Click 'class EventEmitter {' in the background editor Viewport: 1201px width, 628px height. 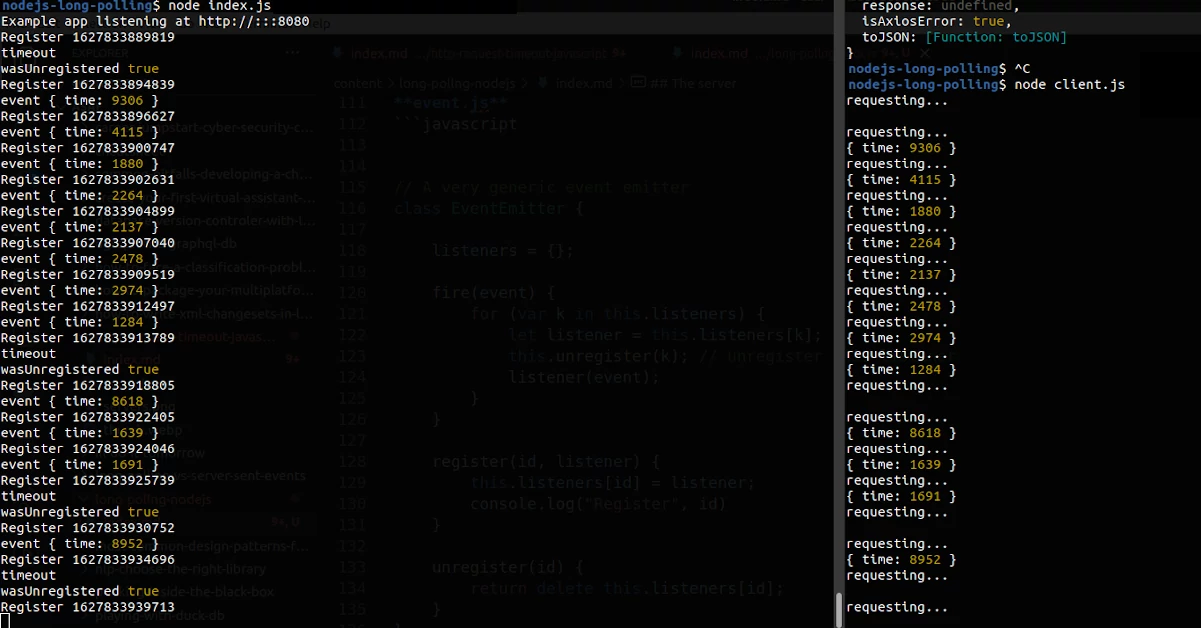[488, 209]
